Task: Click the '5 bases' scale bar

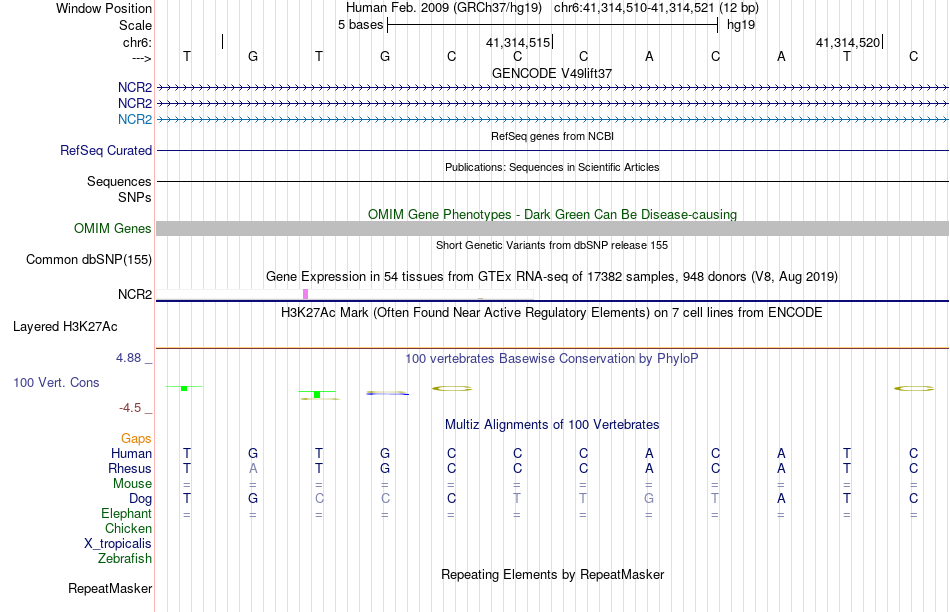Action: pos(553,25)
